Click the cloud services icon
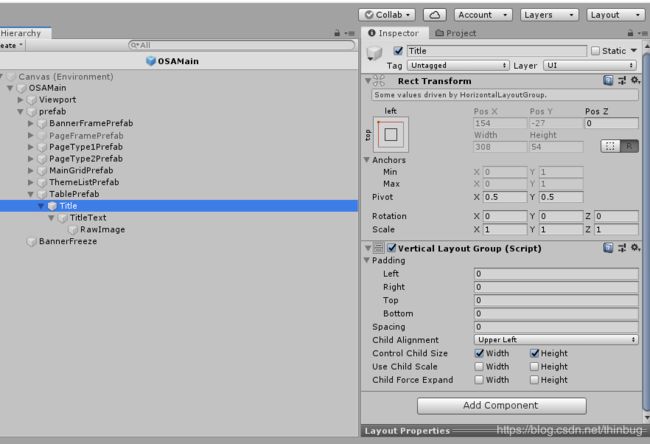This screenshot has height=444, width=650. (435, 15)
